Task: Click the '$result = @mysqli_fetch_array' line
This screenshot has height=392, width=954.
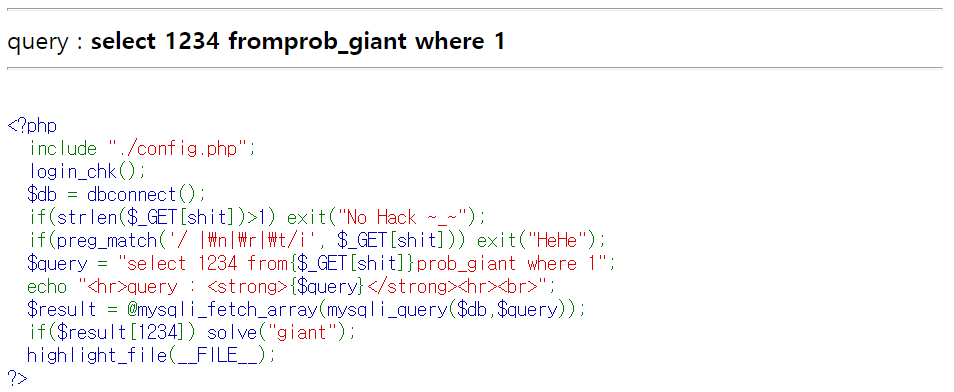Action: [x=307, y=310]
